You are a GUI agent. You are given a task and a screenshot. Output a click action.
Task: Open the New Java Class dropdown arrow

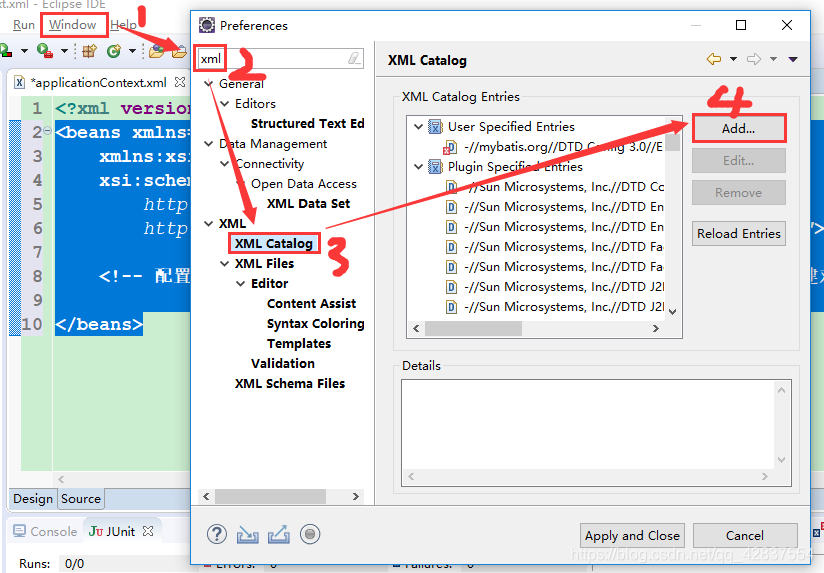click(132, 51)
